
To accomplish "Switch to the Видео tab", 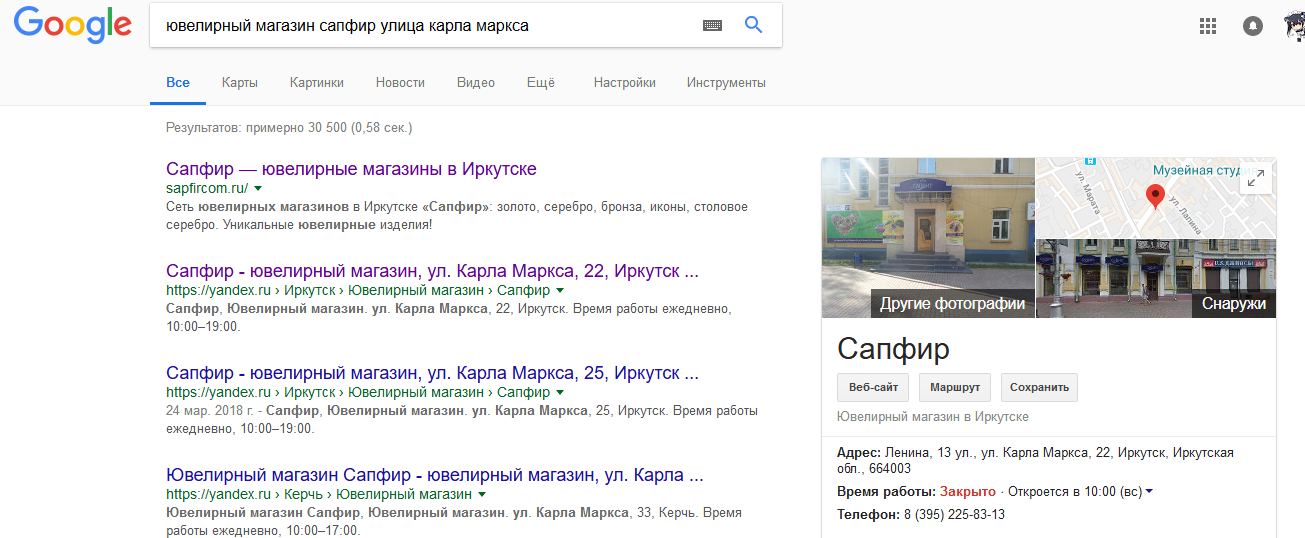I will (x=476, y=83).
